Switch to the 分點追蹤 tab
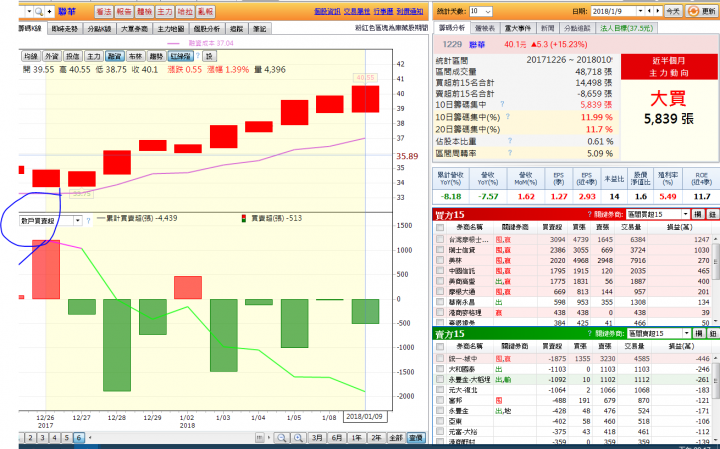 (577, 28)
